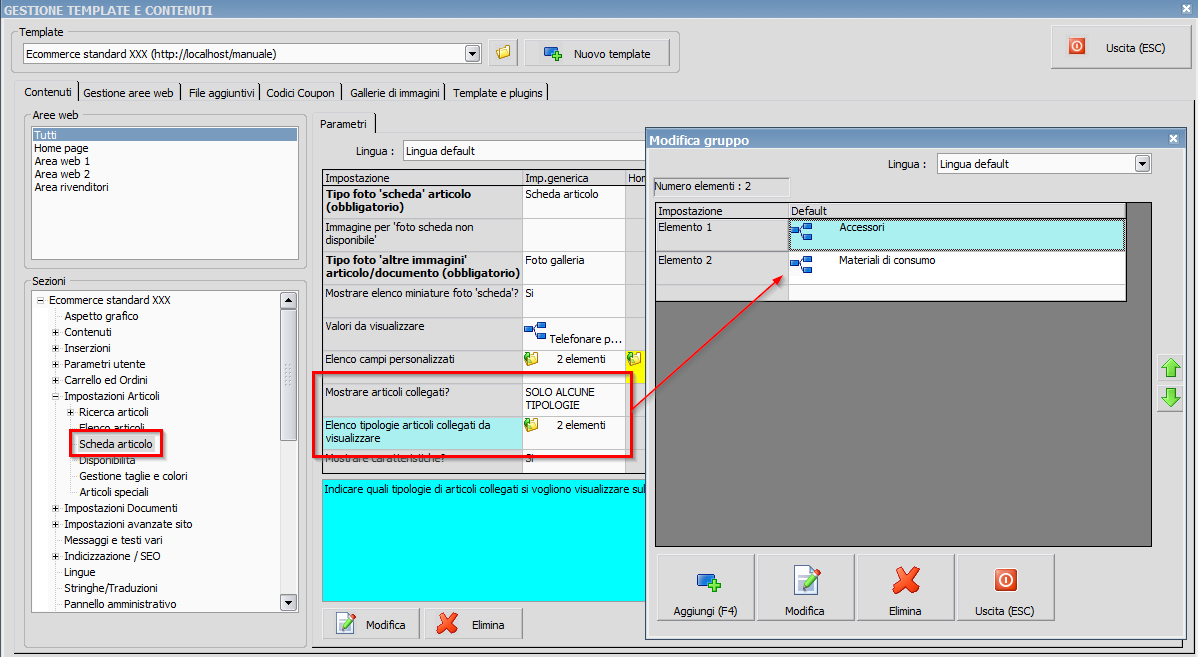The height and width of the screenshot is (657, 1198).
Task: Click the Impostazione column header in dialog
Action: (x=722, y=211)
